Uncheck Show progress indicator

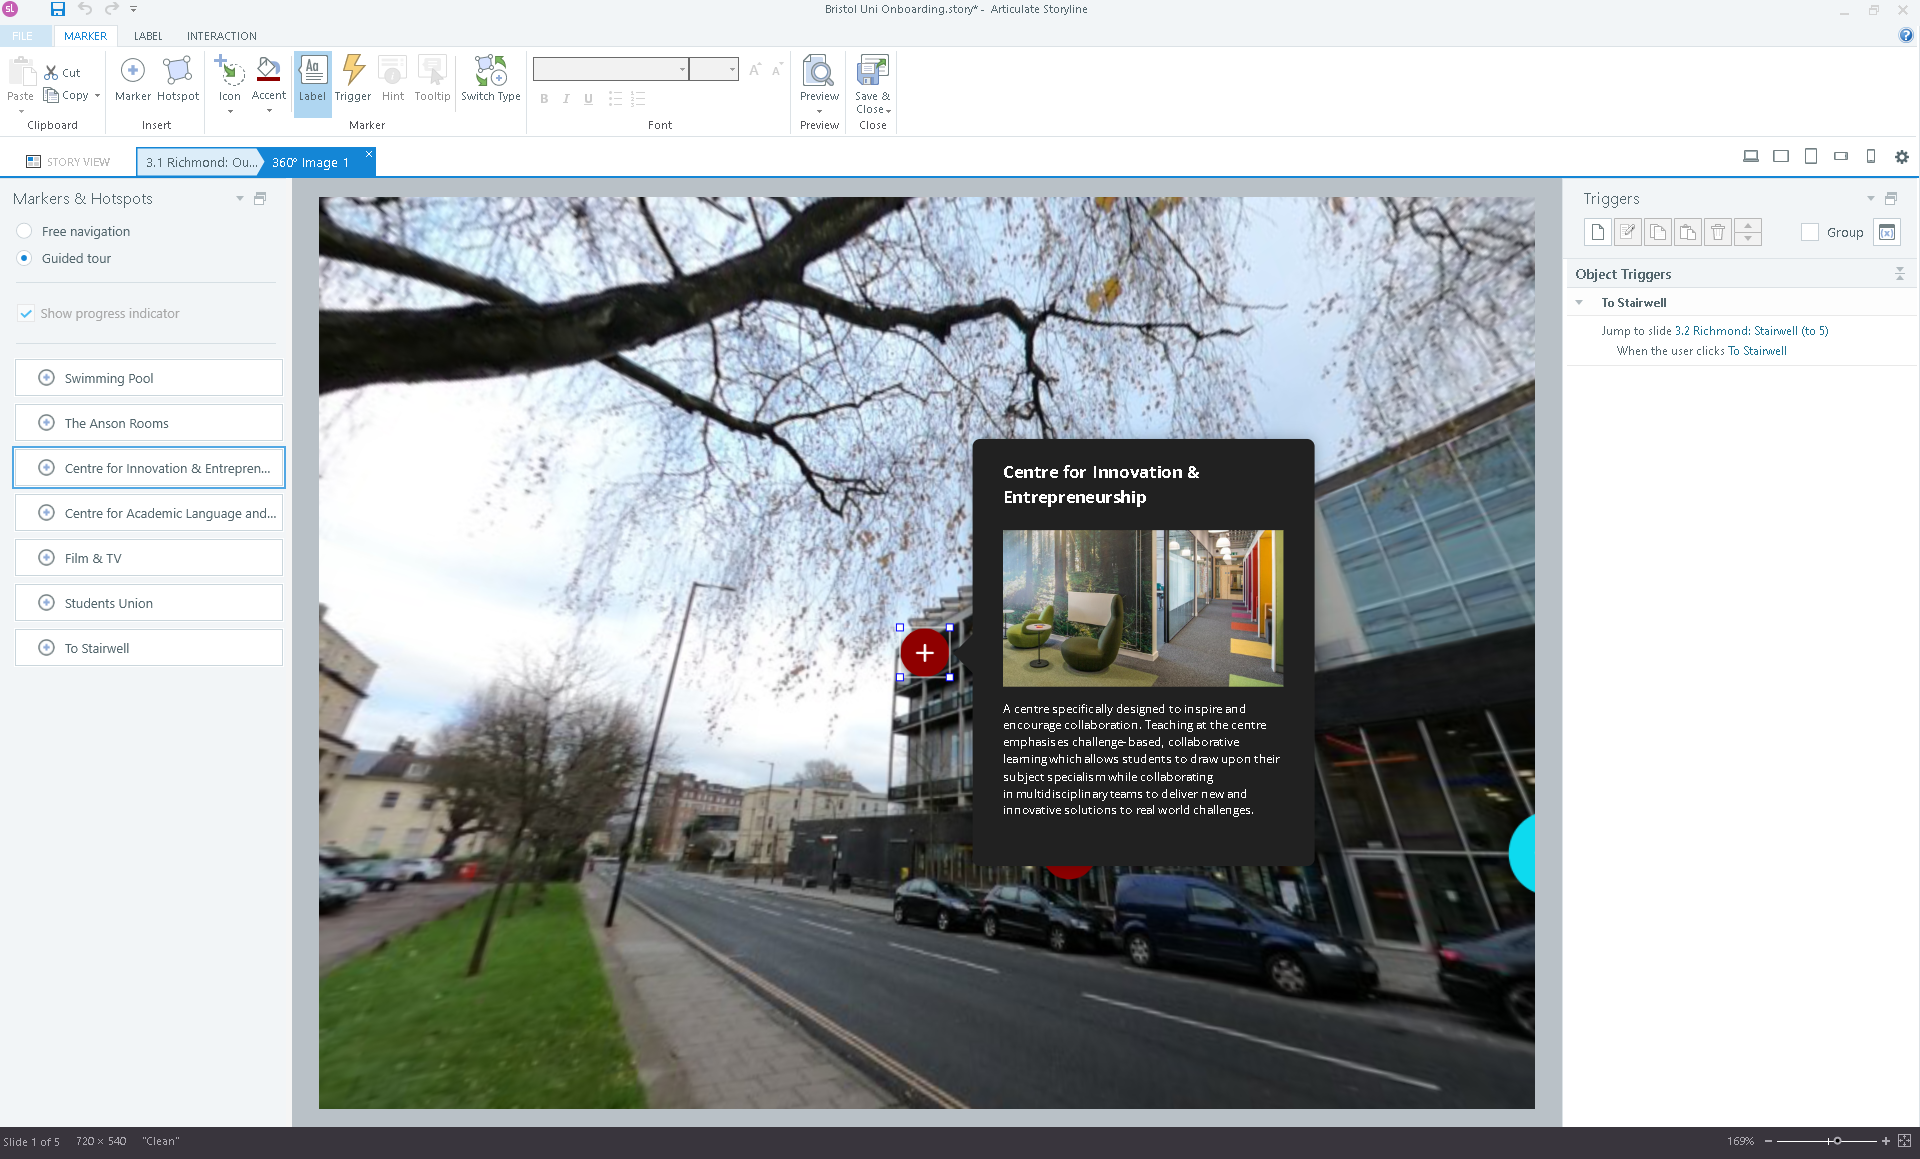coord(26,313)
